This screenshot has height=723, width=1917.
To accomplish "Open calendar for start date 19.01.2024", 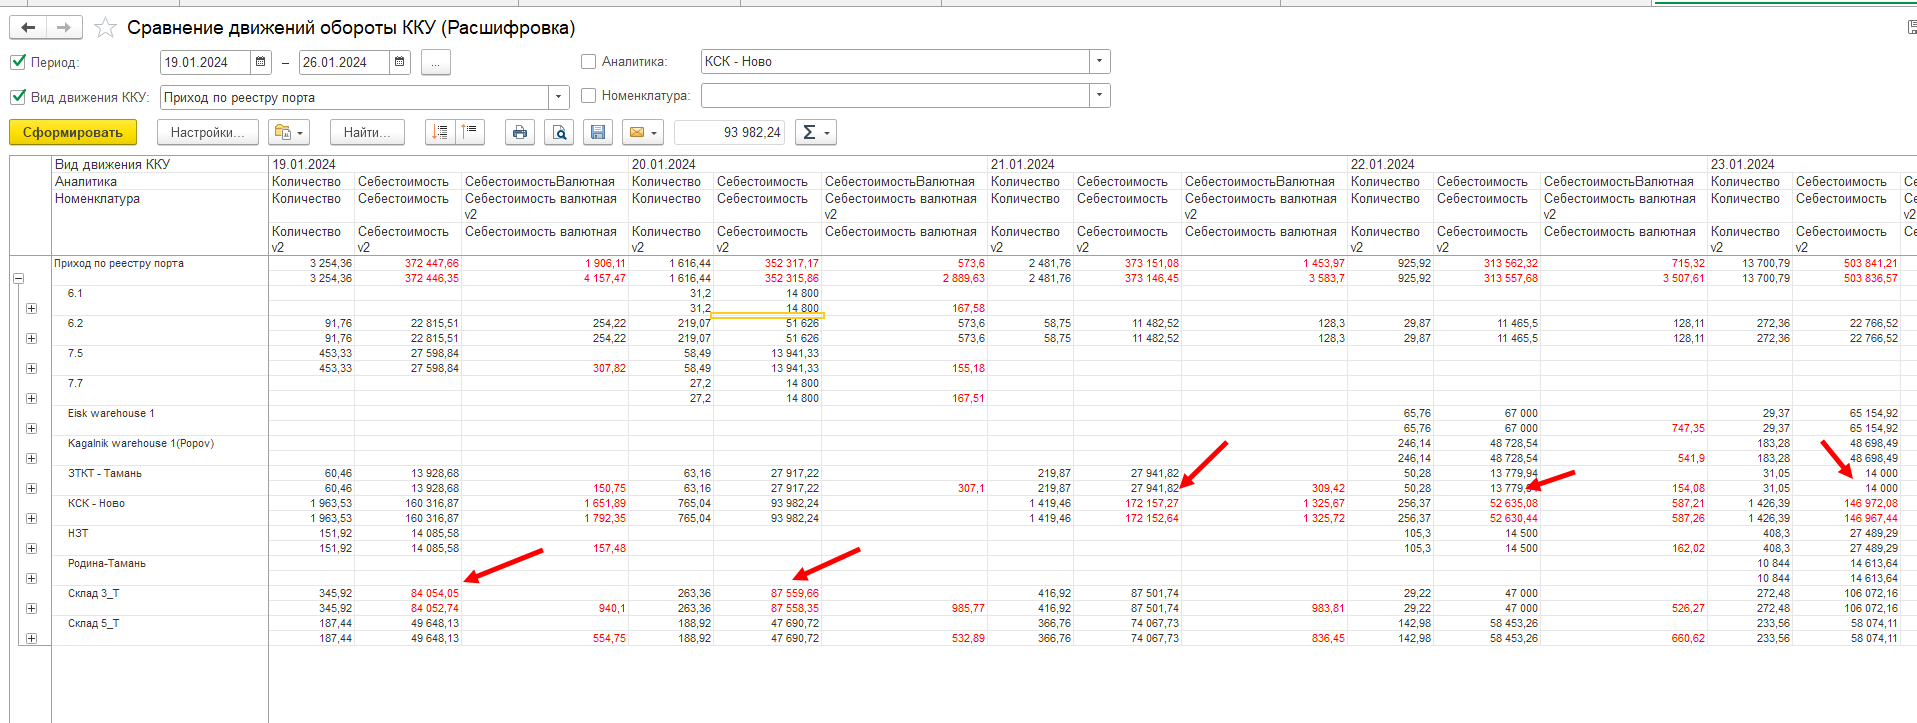I will pos(260,62).
